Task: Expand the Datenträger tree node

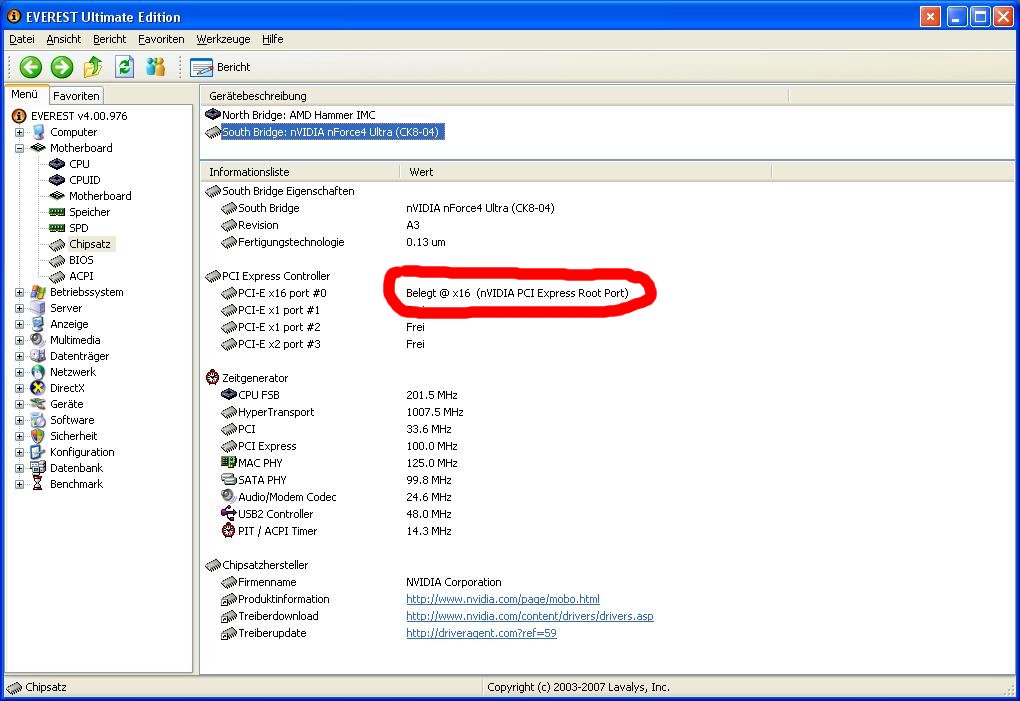Action: (20, 356)
